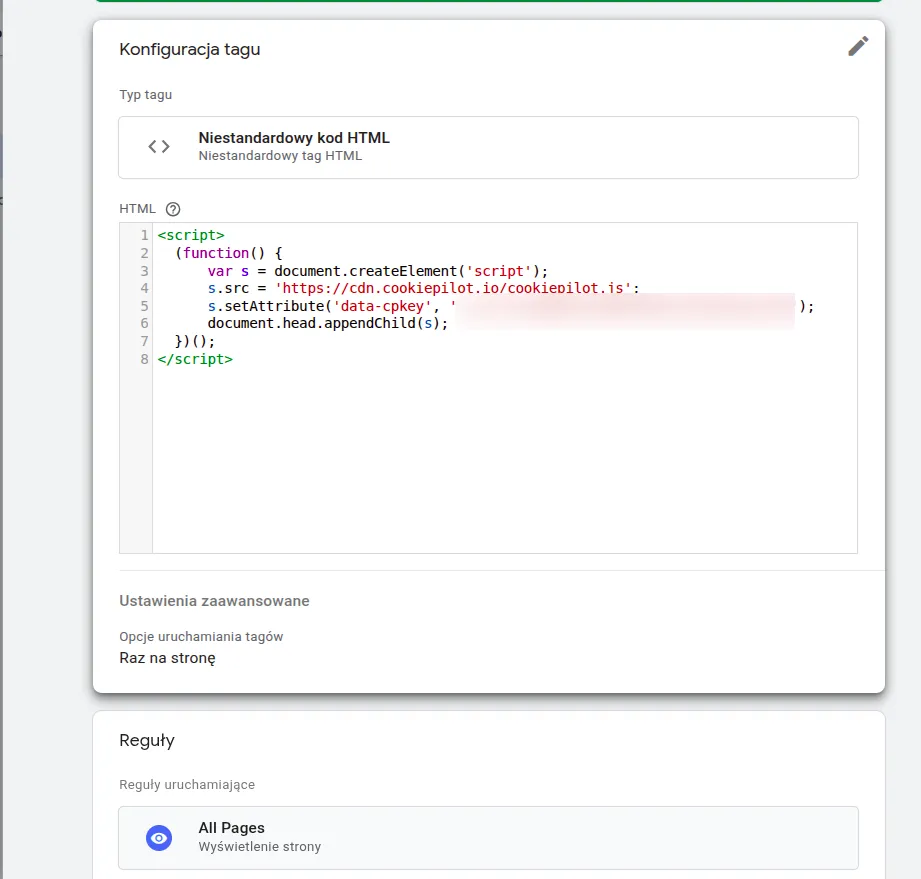Click the pencil edit icon for tag configuration
Viewport: 921px width, 879px height.
point(858,46)
